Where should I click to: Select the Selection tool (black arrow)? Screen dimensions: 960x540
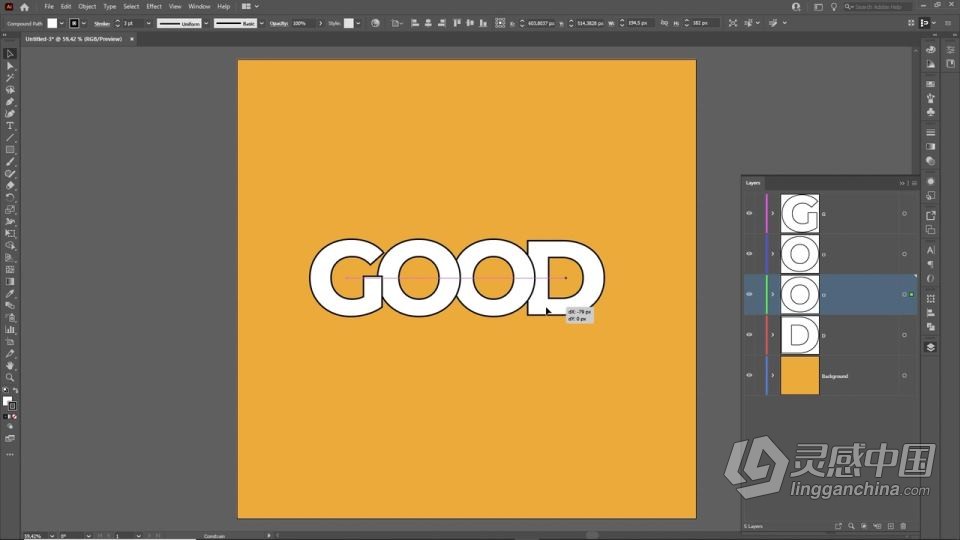click(x=10, y=54)
